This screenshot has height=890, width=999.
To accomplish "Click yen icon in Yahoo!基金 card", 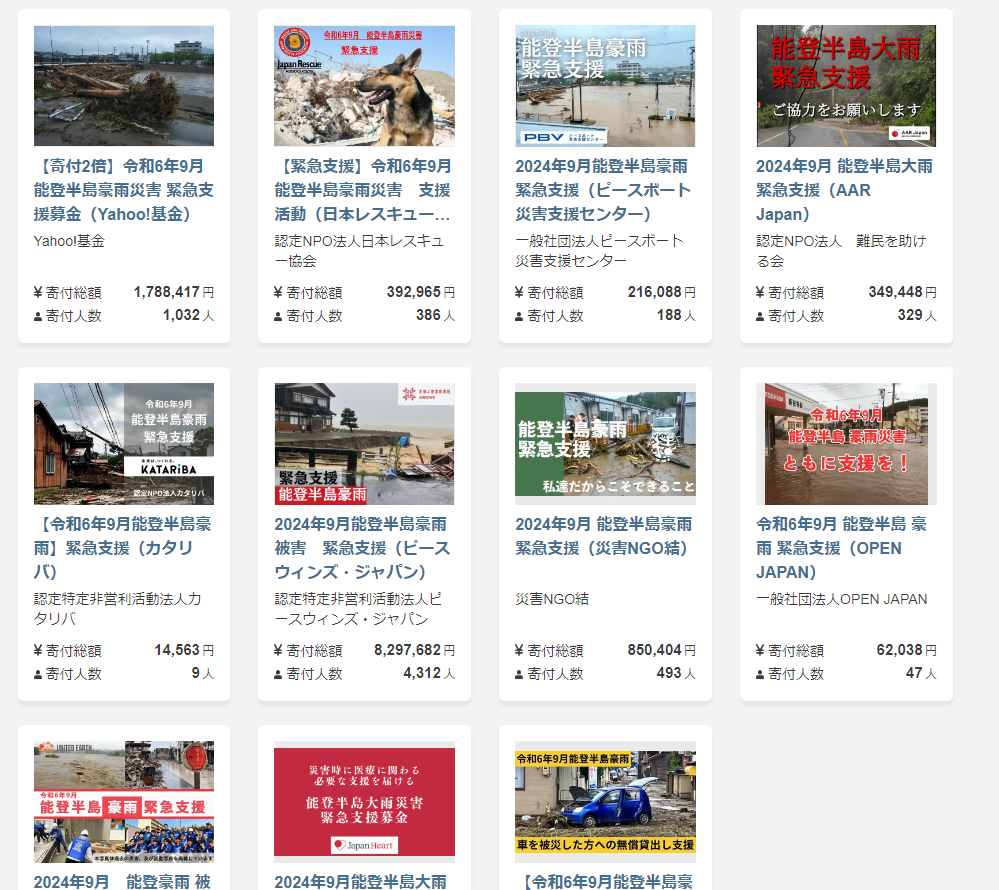I will point(38,293).
